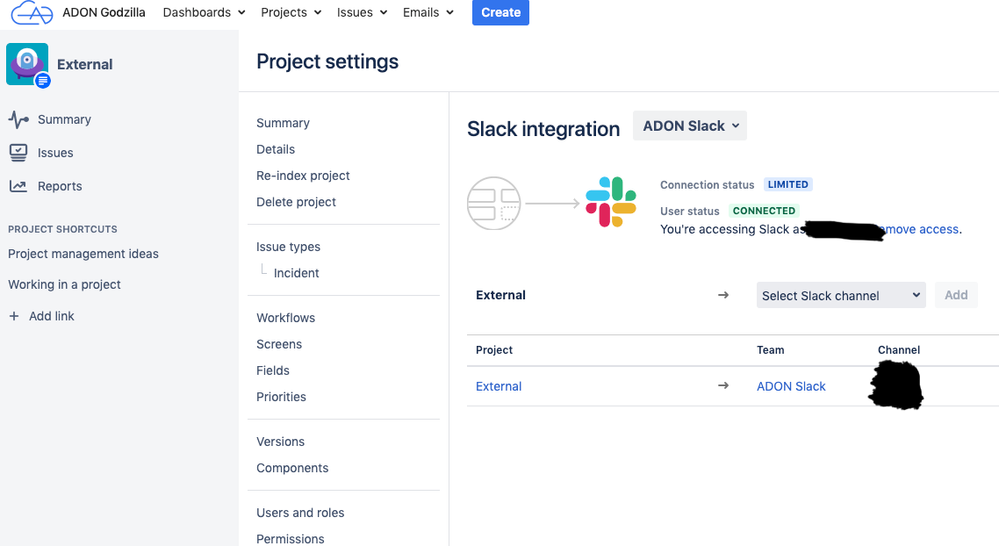
Task: Open the Emails dropdown menu
Action: coord(428,12)
